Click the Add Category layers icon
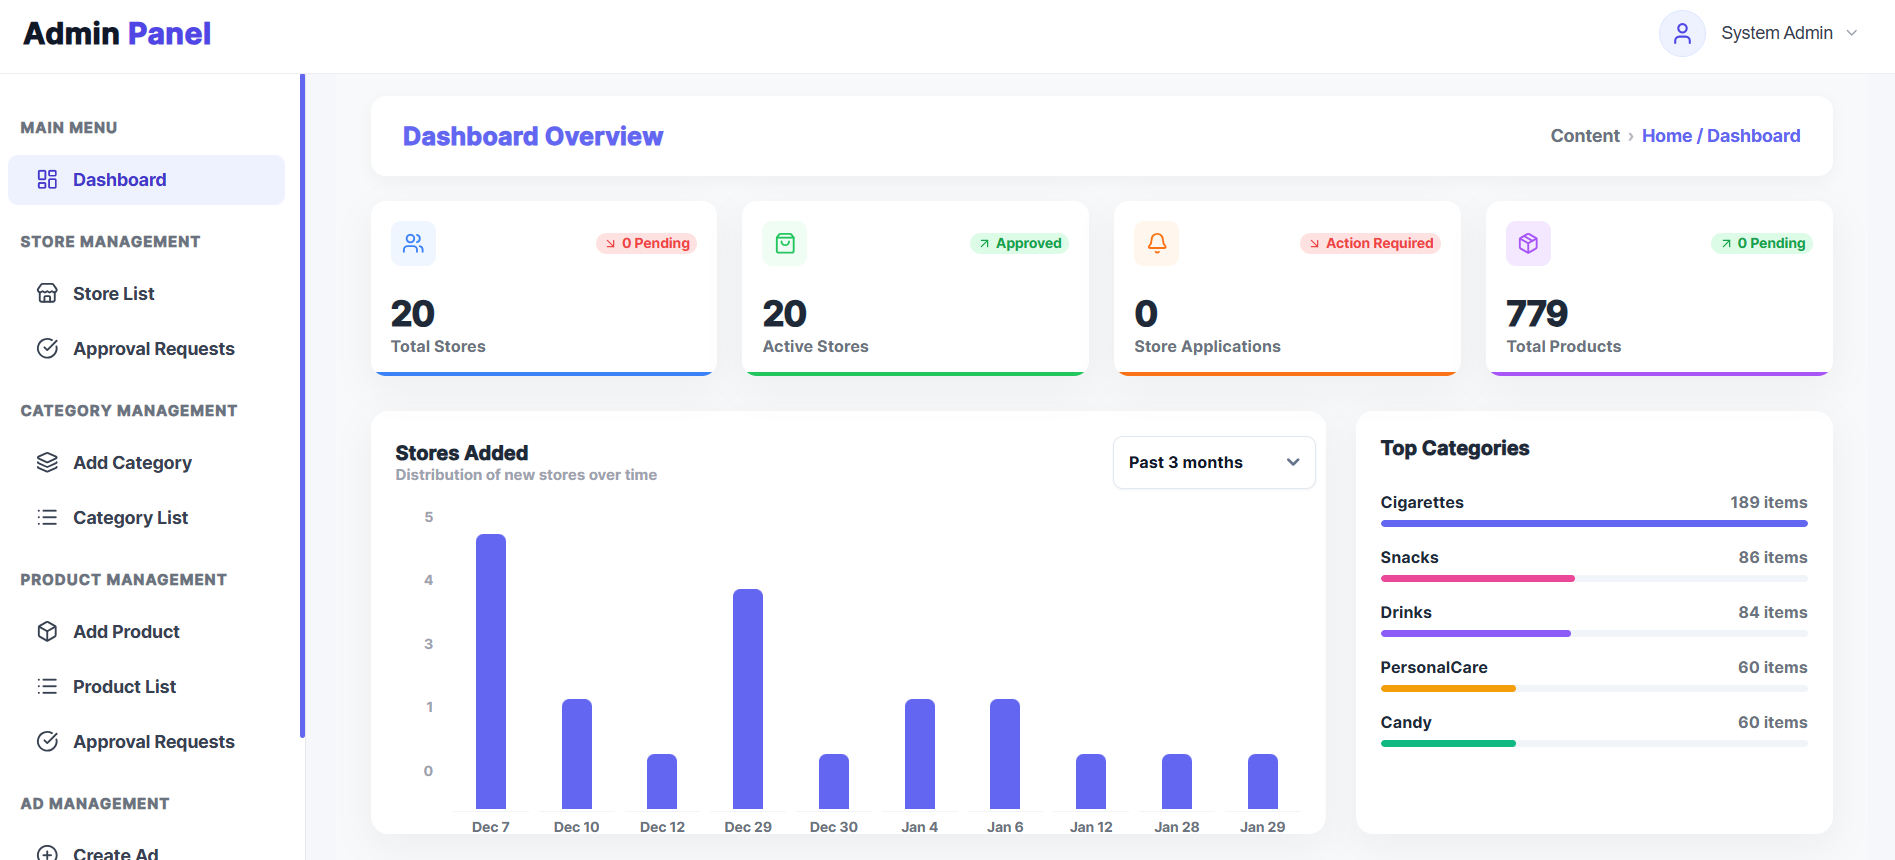Viewport: 1895px width, 860px height. click(x=47, y=462)
